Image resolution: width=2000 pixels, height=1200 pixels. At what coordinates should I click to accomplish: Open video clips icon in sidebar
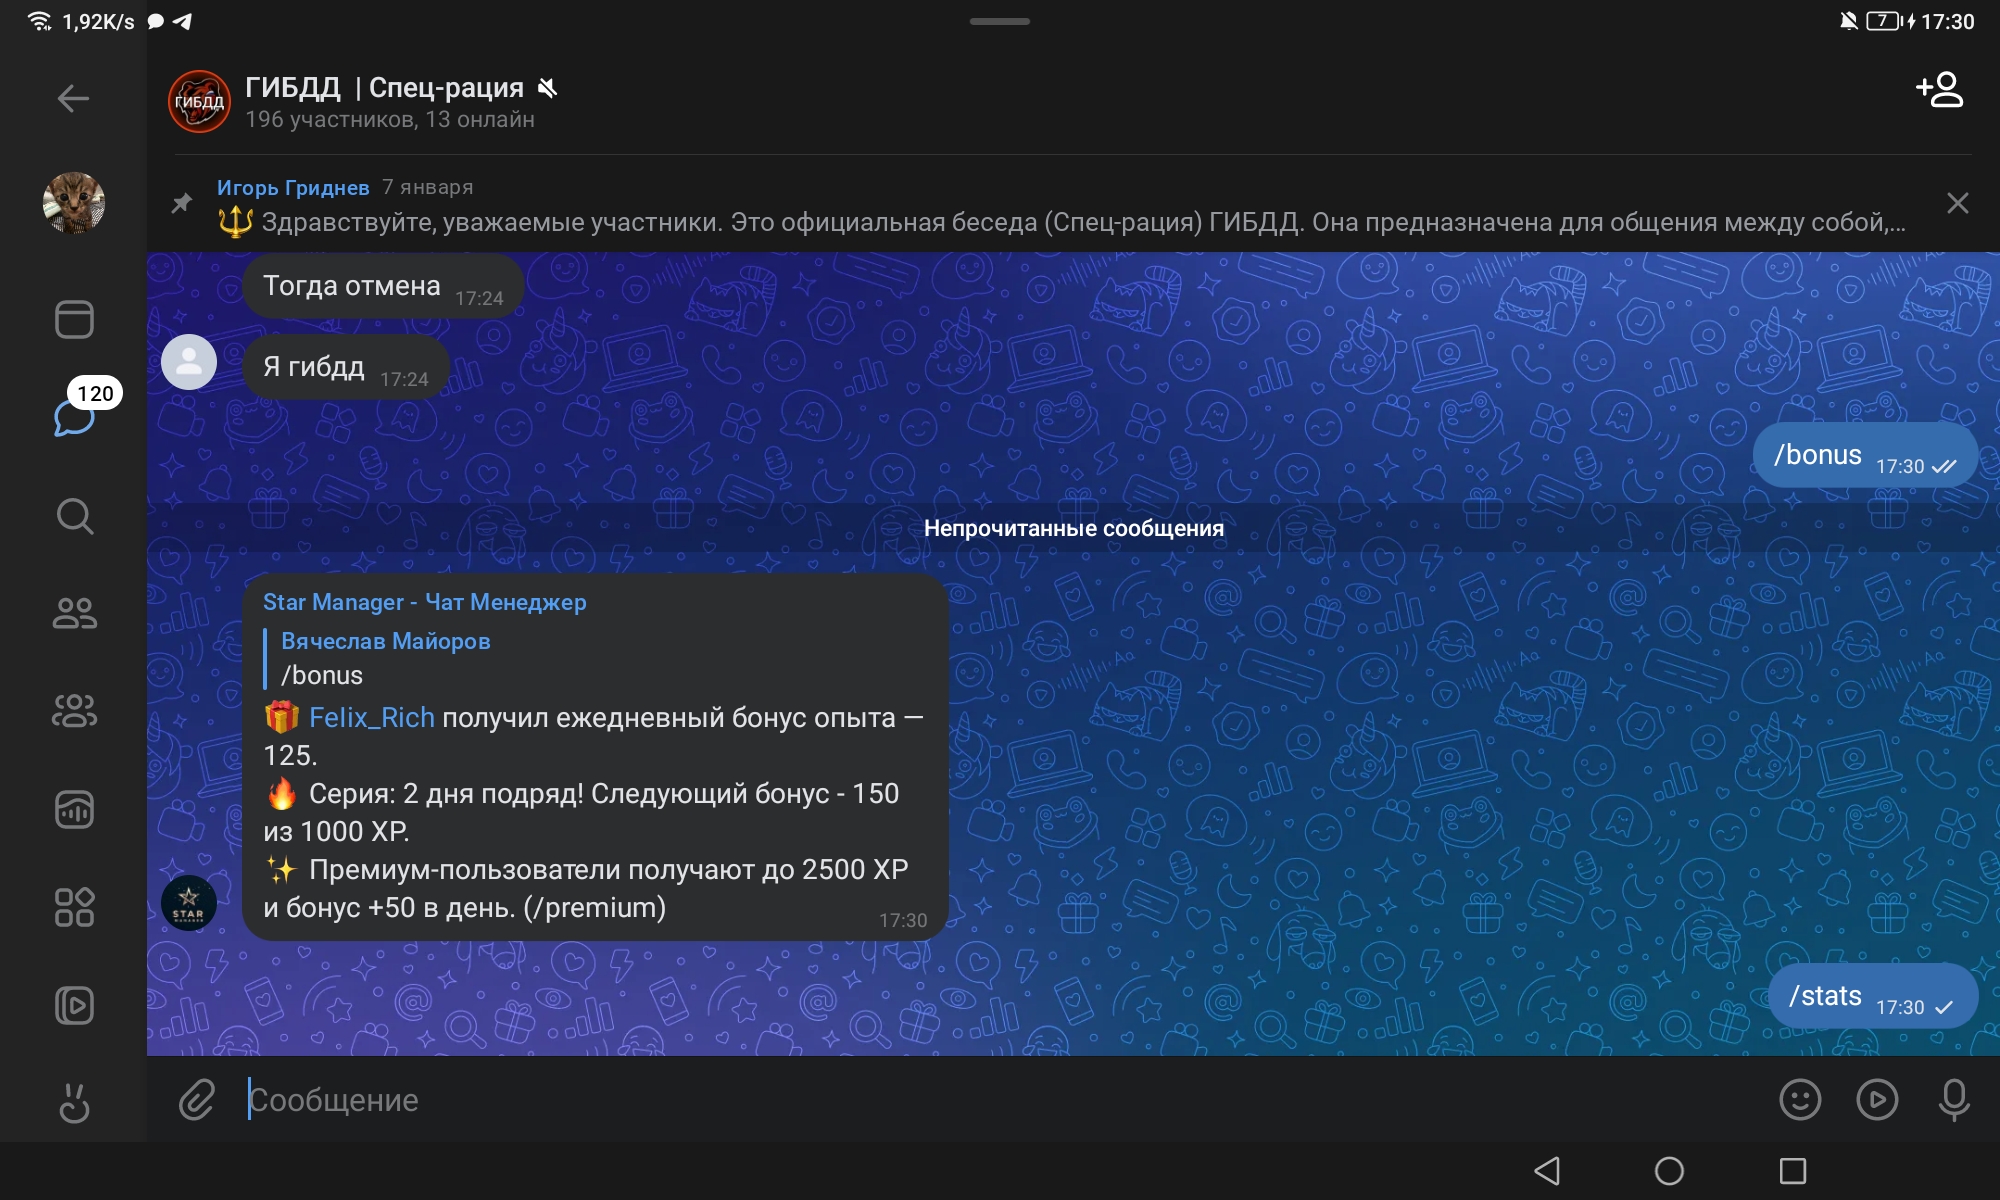[x=74, y=1005]
